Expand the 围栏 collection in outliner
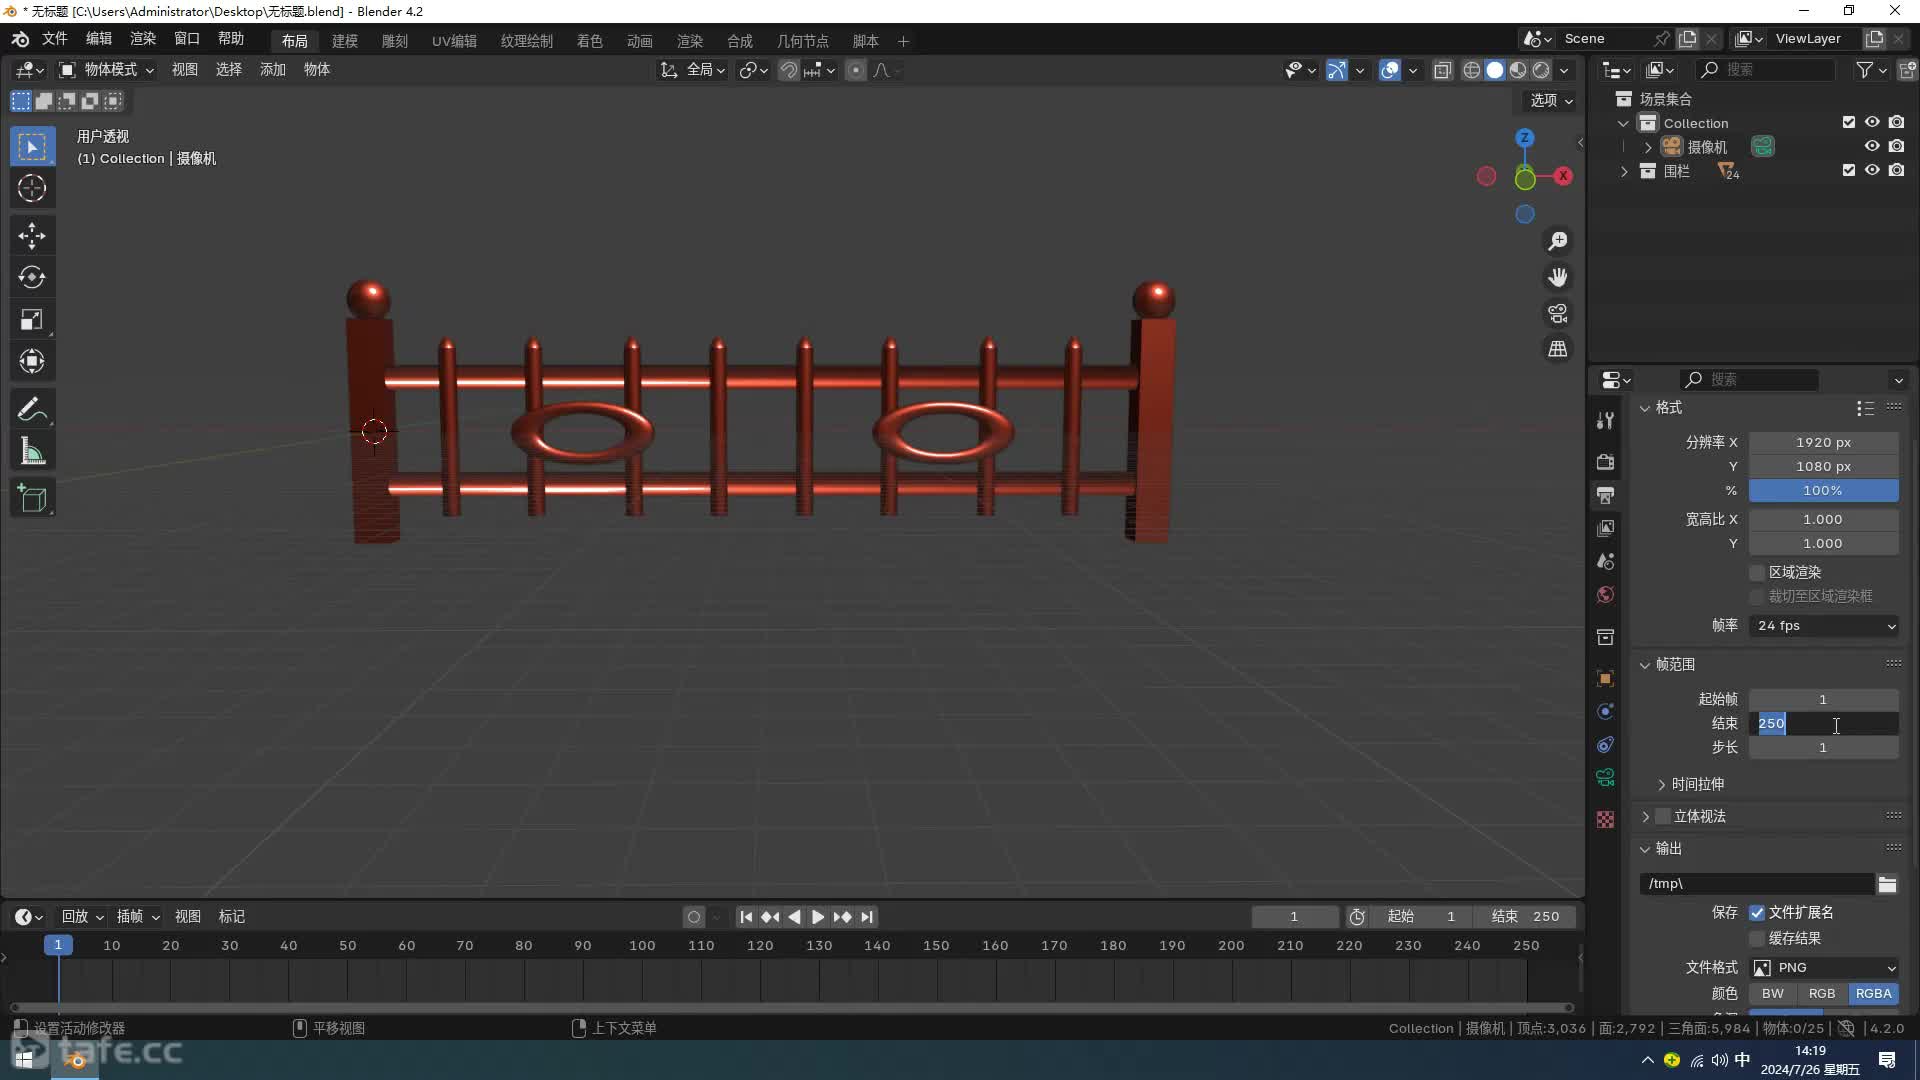 pos(1624,172)
